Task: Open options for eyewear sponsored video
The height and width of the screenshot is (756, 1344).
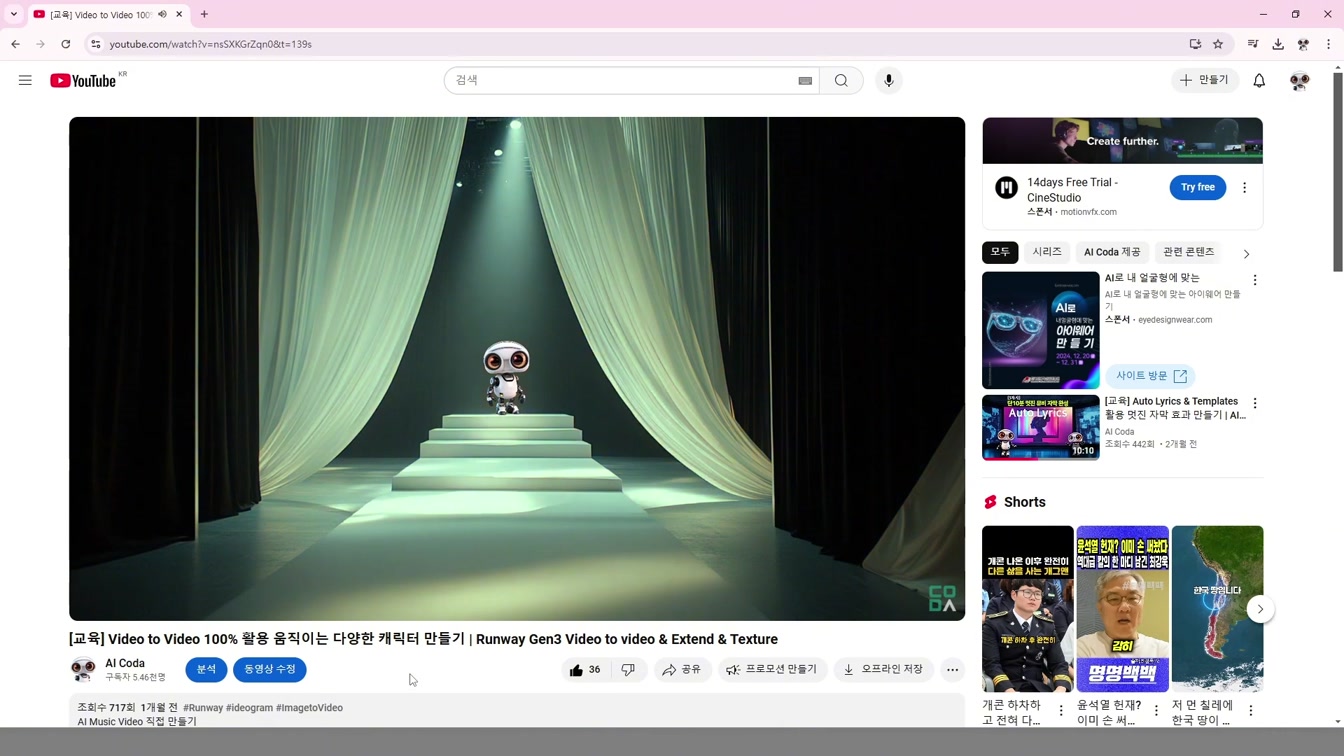Action: pos(1255,281)
